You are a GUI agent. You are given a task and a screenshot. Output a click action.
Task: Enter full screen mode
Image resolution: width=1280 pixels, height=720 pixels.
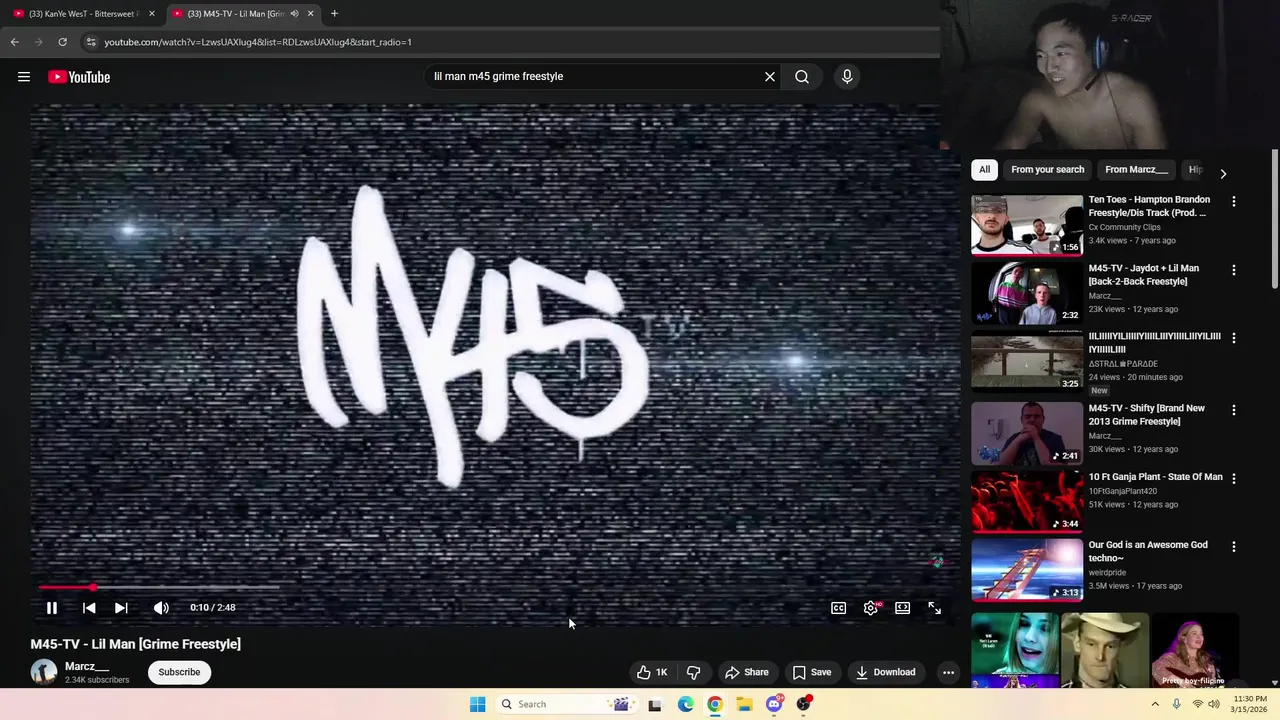[x=935, y=607]
